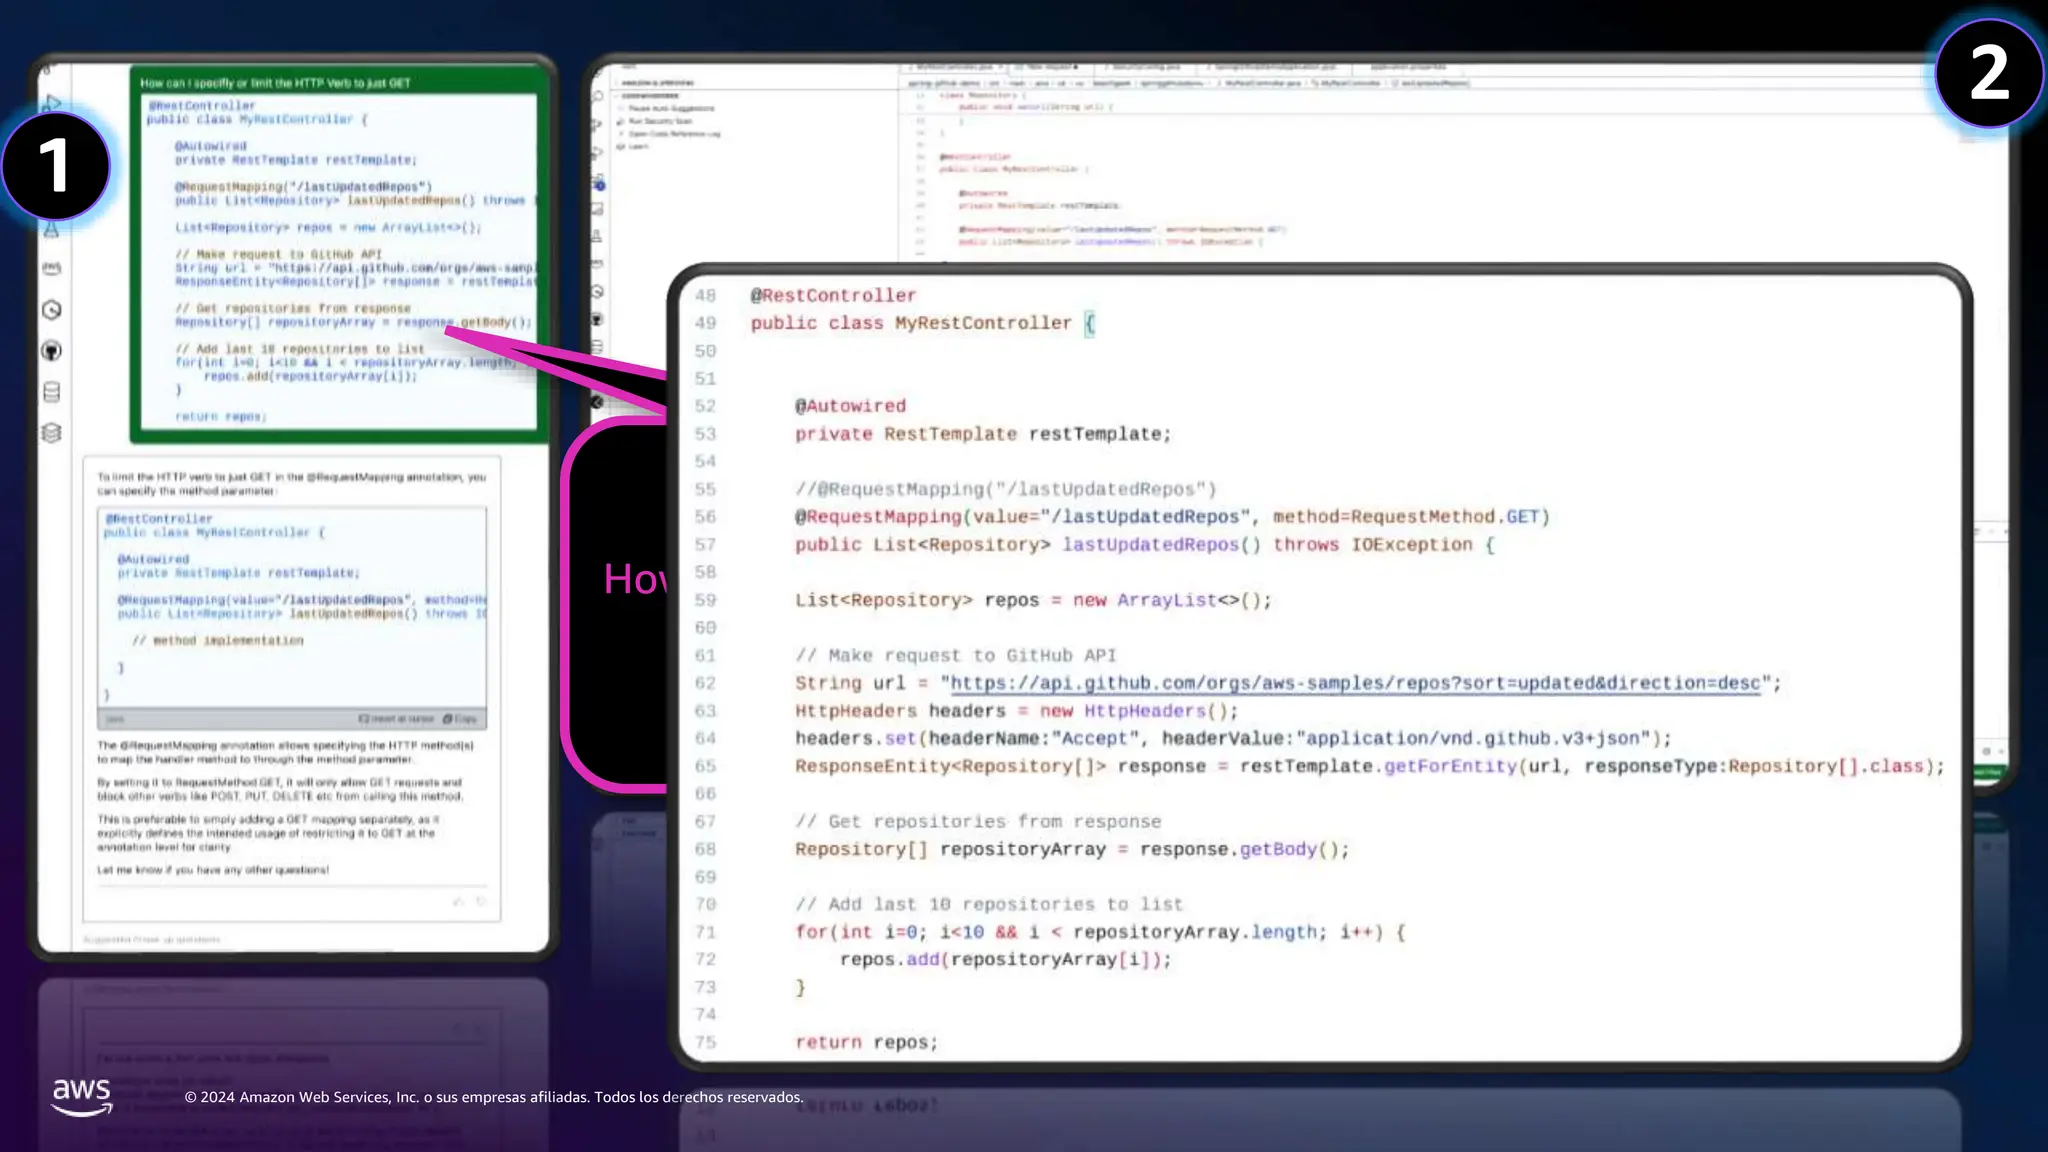Screen dimensions: 2048x1152
Task: Click the AWS logo at bottom left
Action: [81, 1096]
